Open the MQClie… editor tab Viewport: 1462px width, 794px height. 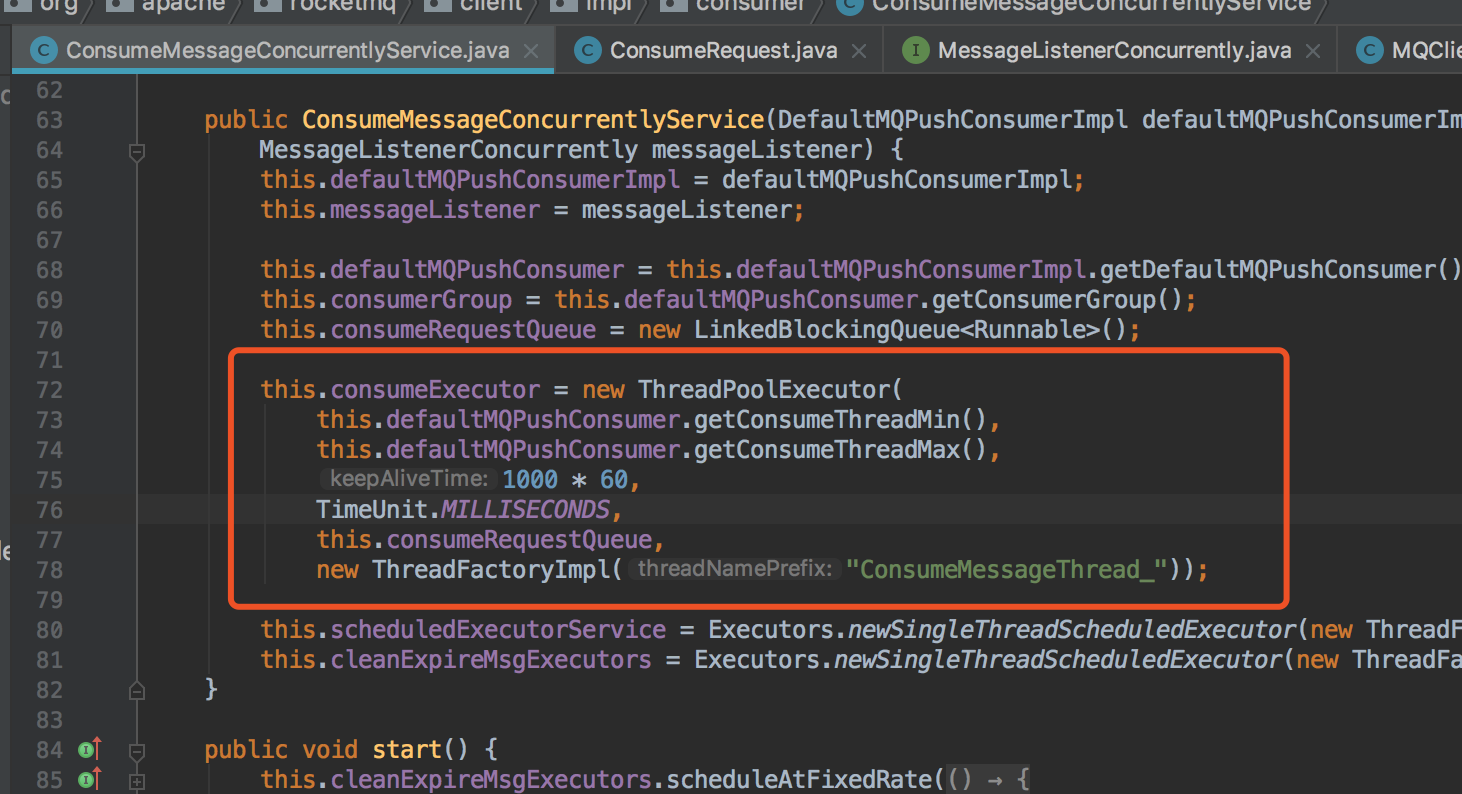point(1400,50)
